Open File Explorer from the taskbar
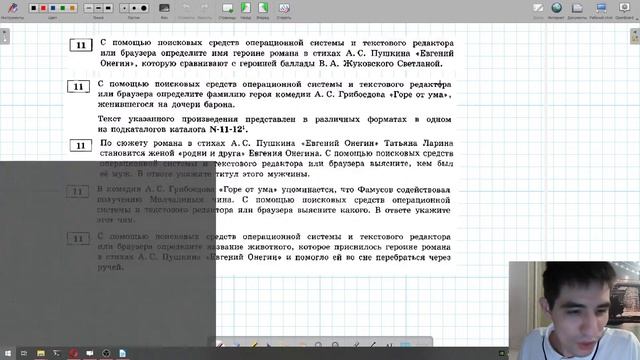 [41, 353]
